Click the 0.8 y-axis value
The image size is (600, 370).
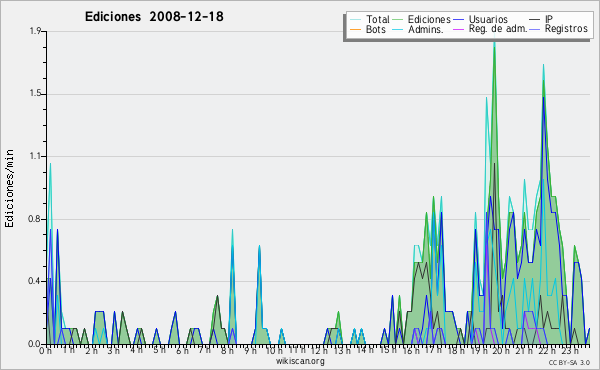pos(34,219)
